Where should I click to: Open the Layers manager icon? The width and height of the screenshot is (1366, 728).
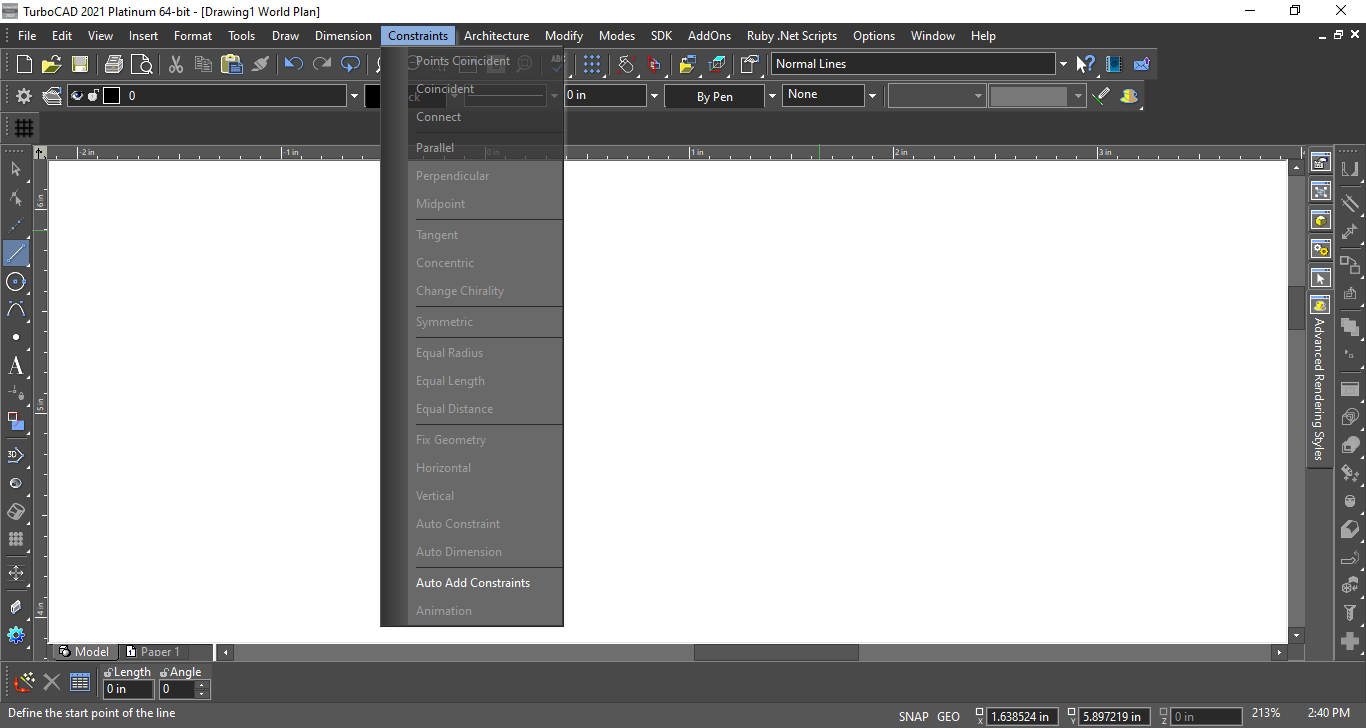coord(52,96)
